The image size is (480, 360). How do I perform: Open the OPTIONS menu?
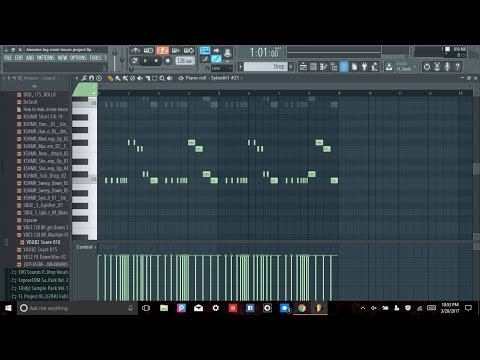tap(78, 58)
